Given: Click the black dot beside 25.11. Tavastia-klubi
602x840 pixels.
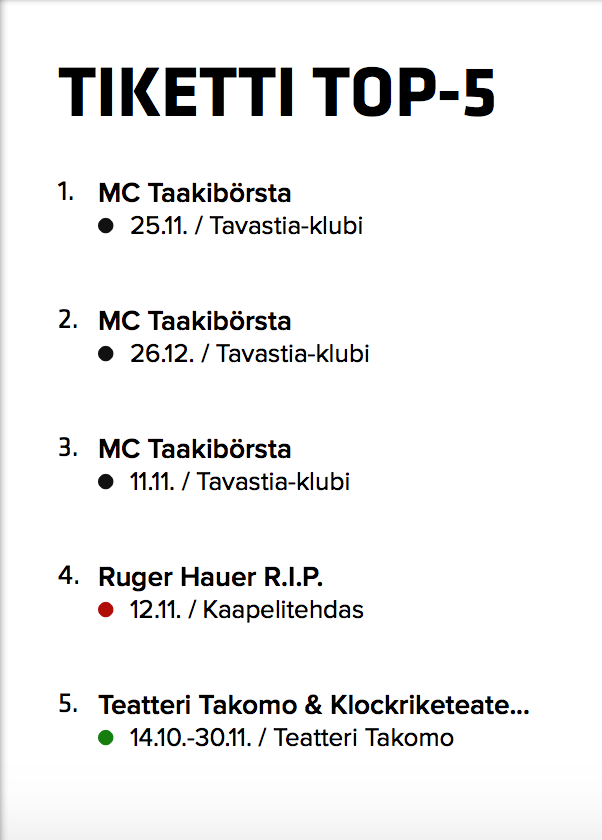Looking at the screenshot, I should tap(106, 226).
